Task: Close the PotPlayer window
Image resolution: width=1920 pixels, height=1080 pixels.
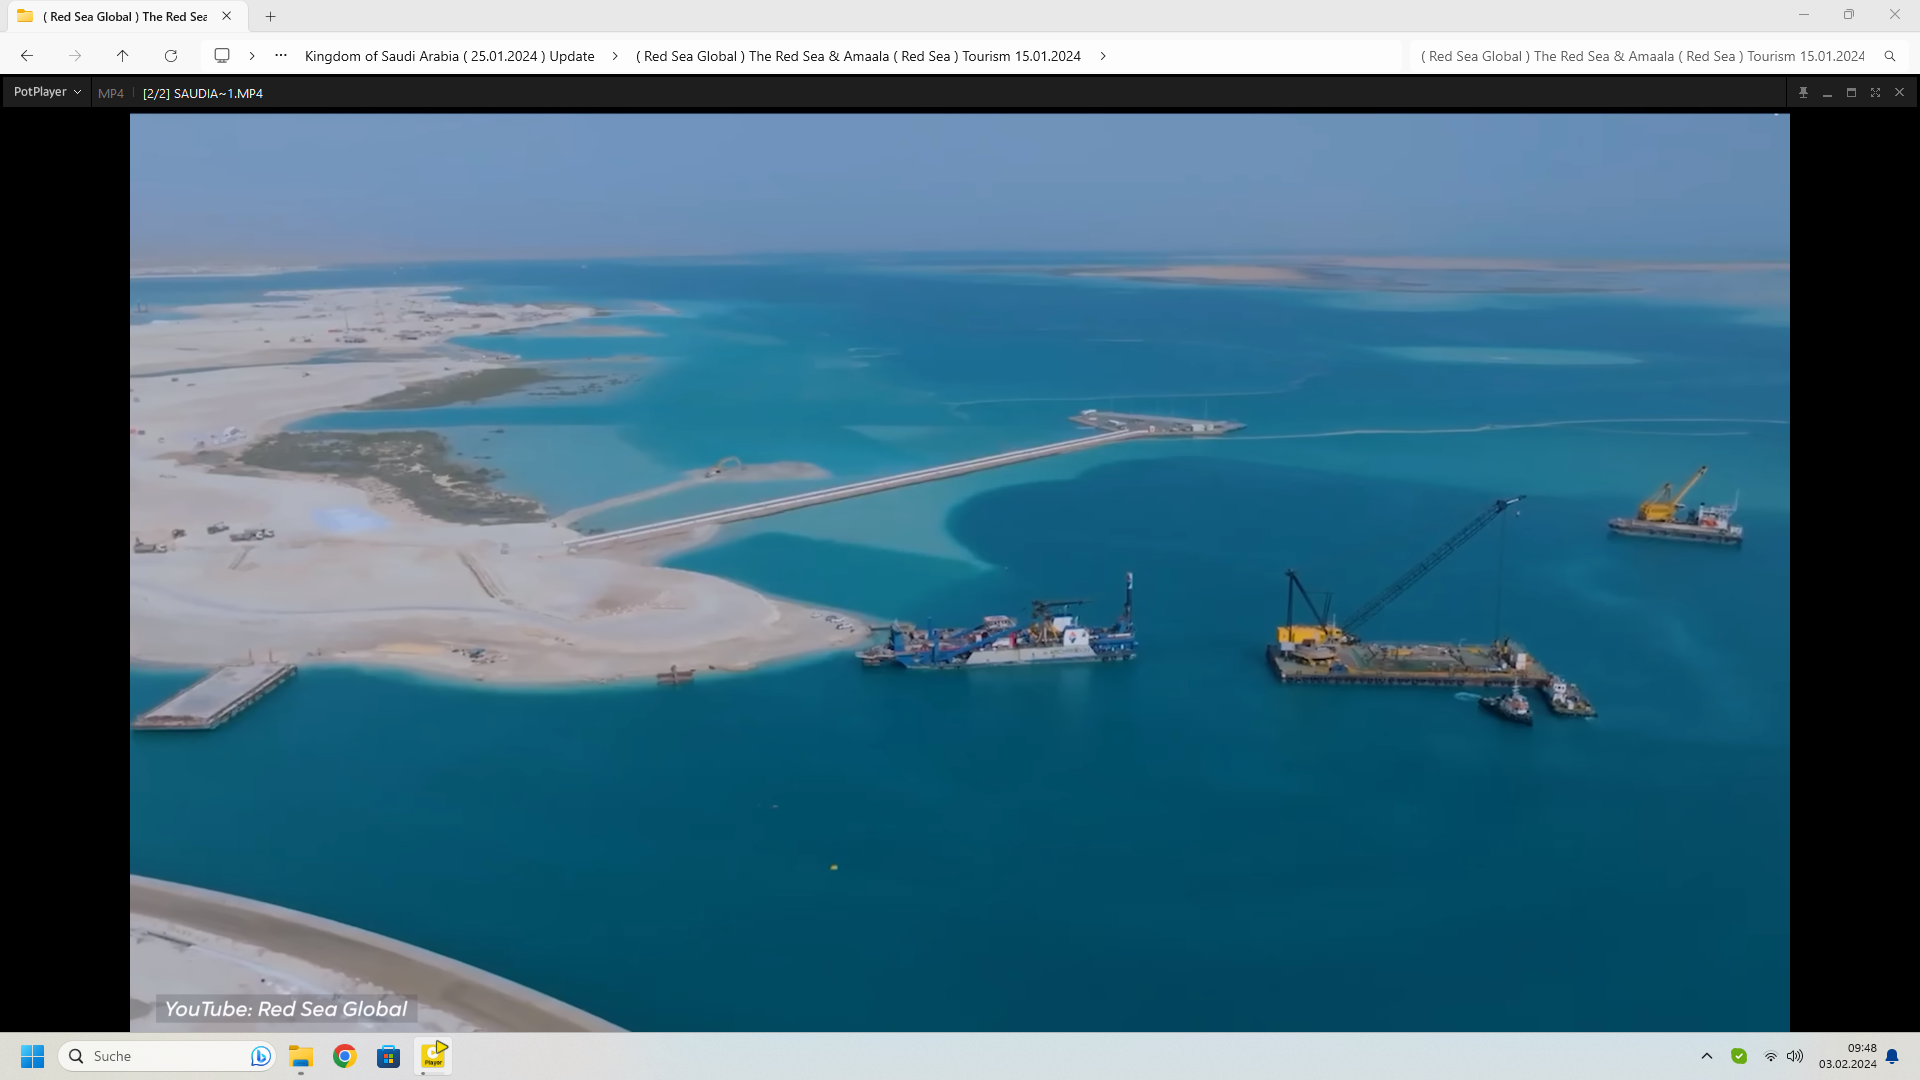Action: 1899,92
